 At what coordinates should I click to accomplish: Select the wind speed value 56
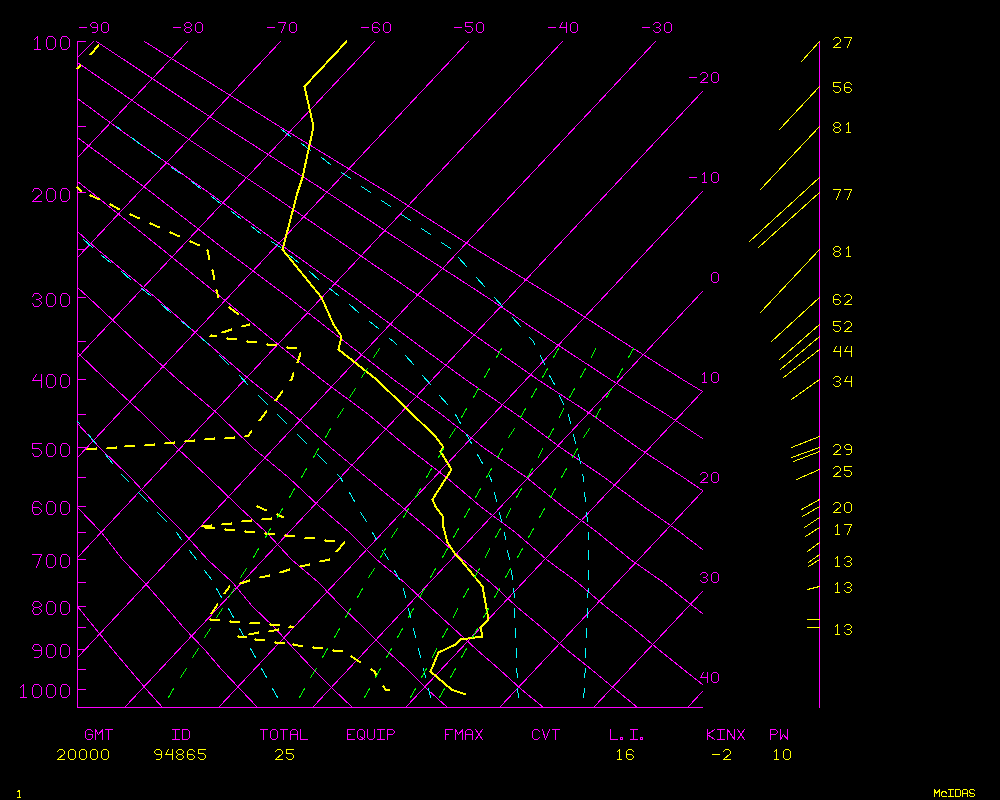842,88
